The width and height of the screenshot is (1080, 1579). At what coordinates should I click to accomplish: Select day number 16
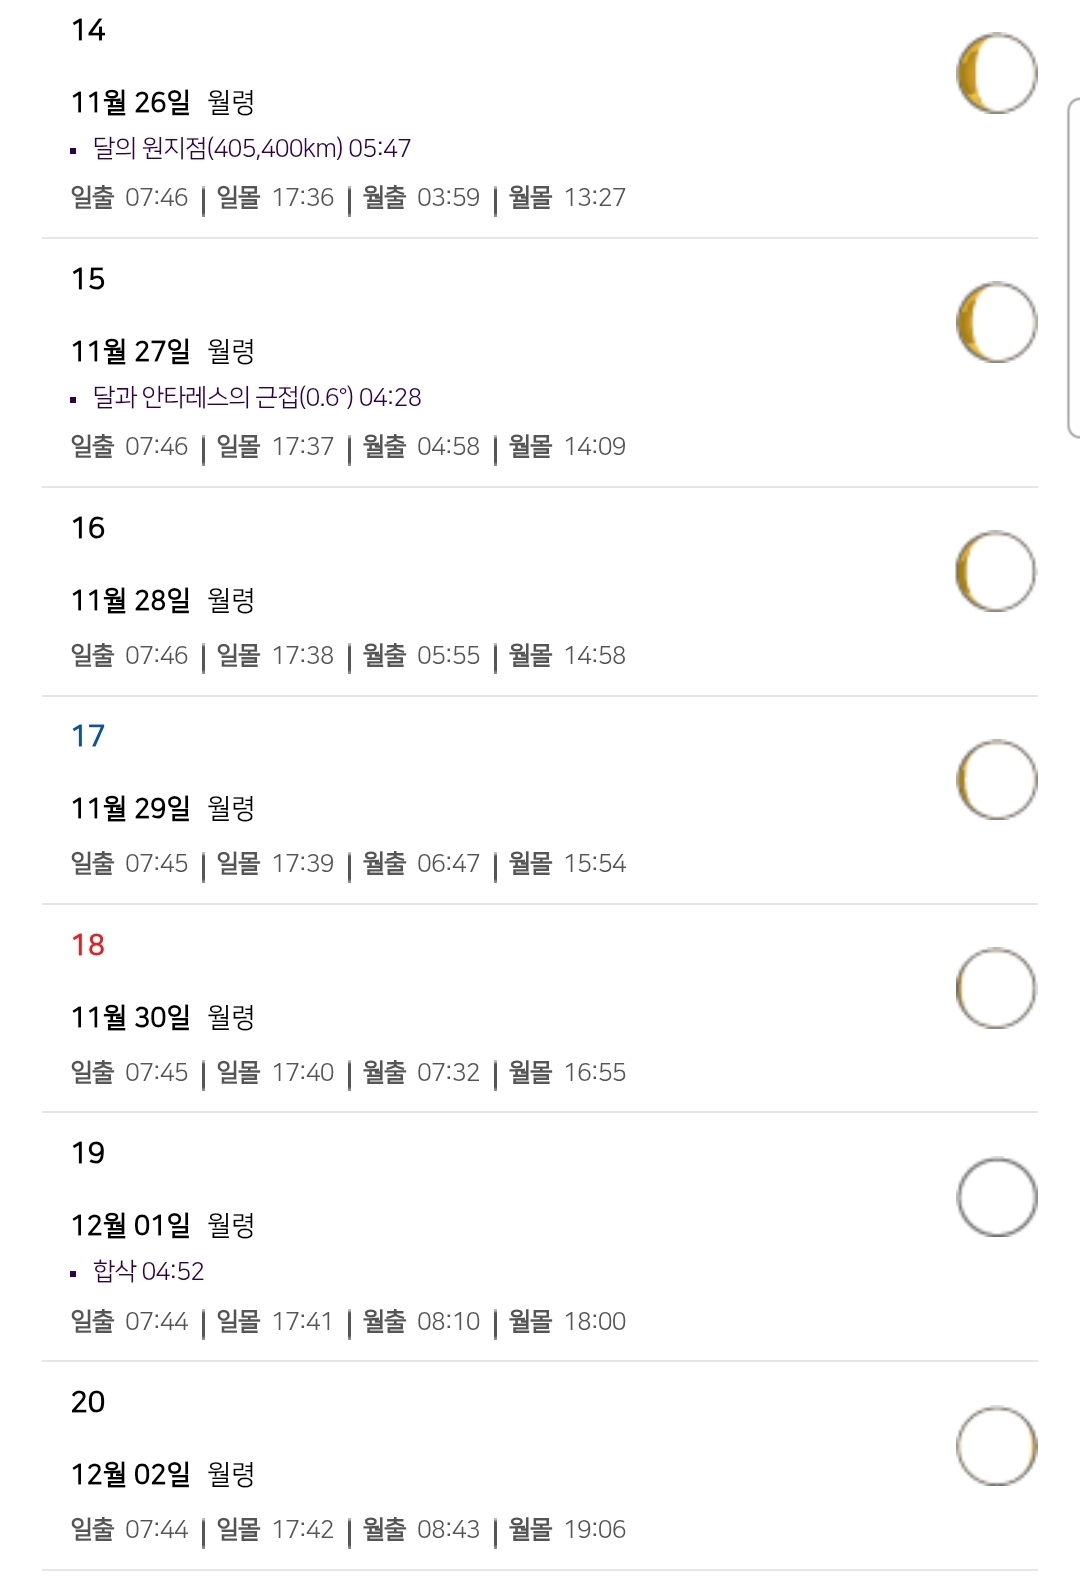[88, 528]
